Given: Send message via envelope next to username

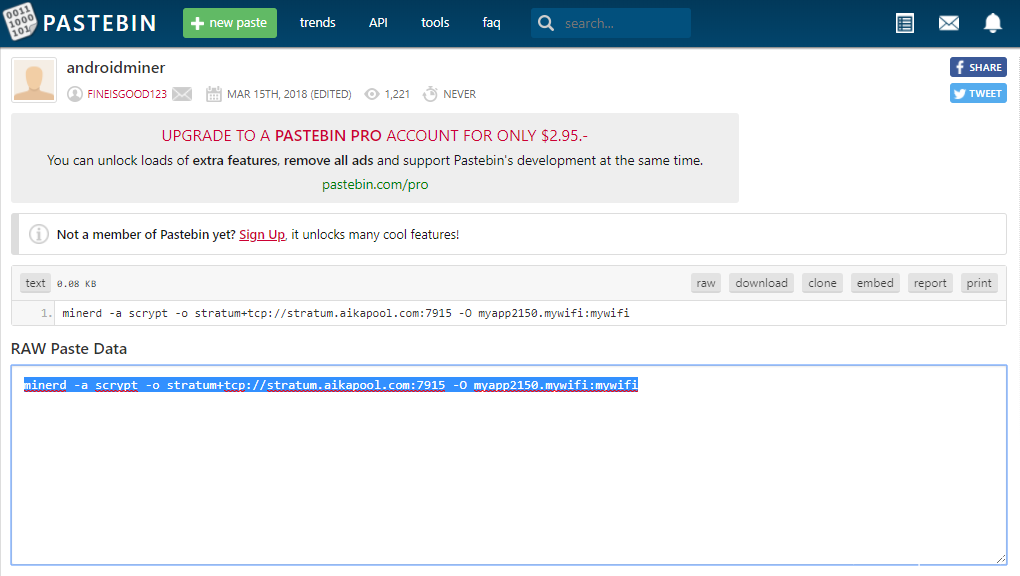Looking at the screenshot, I should (x=182, y=94).
